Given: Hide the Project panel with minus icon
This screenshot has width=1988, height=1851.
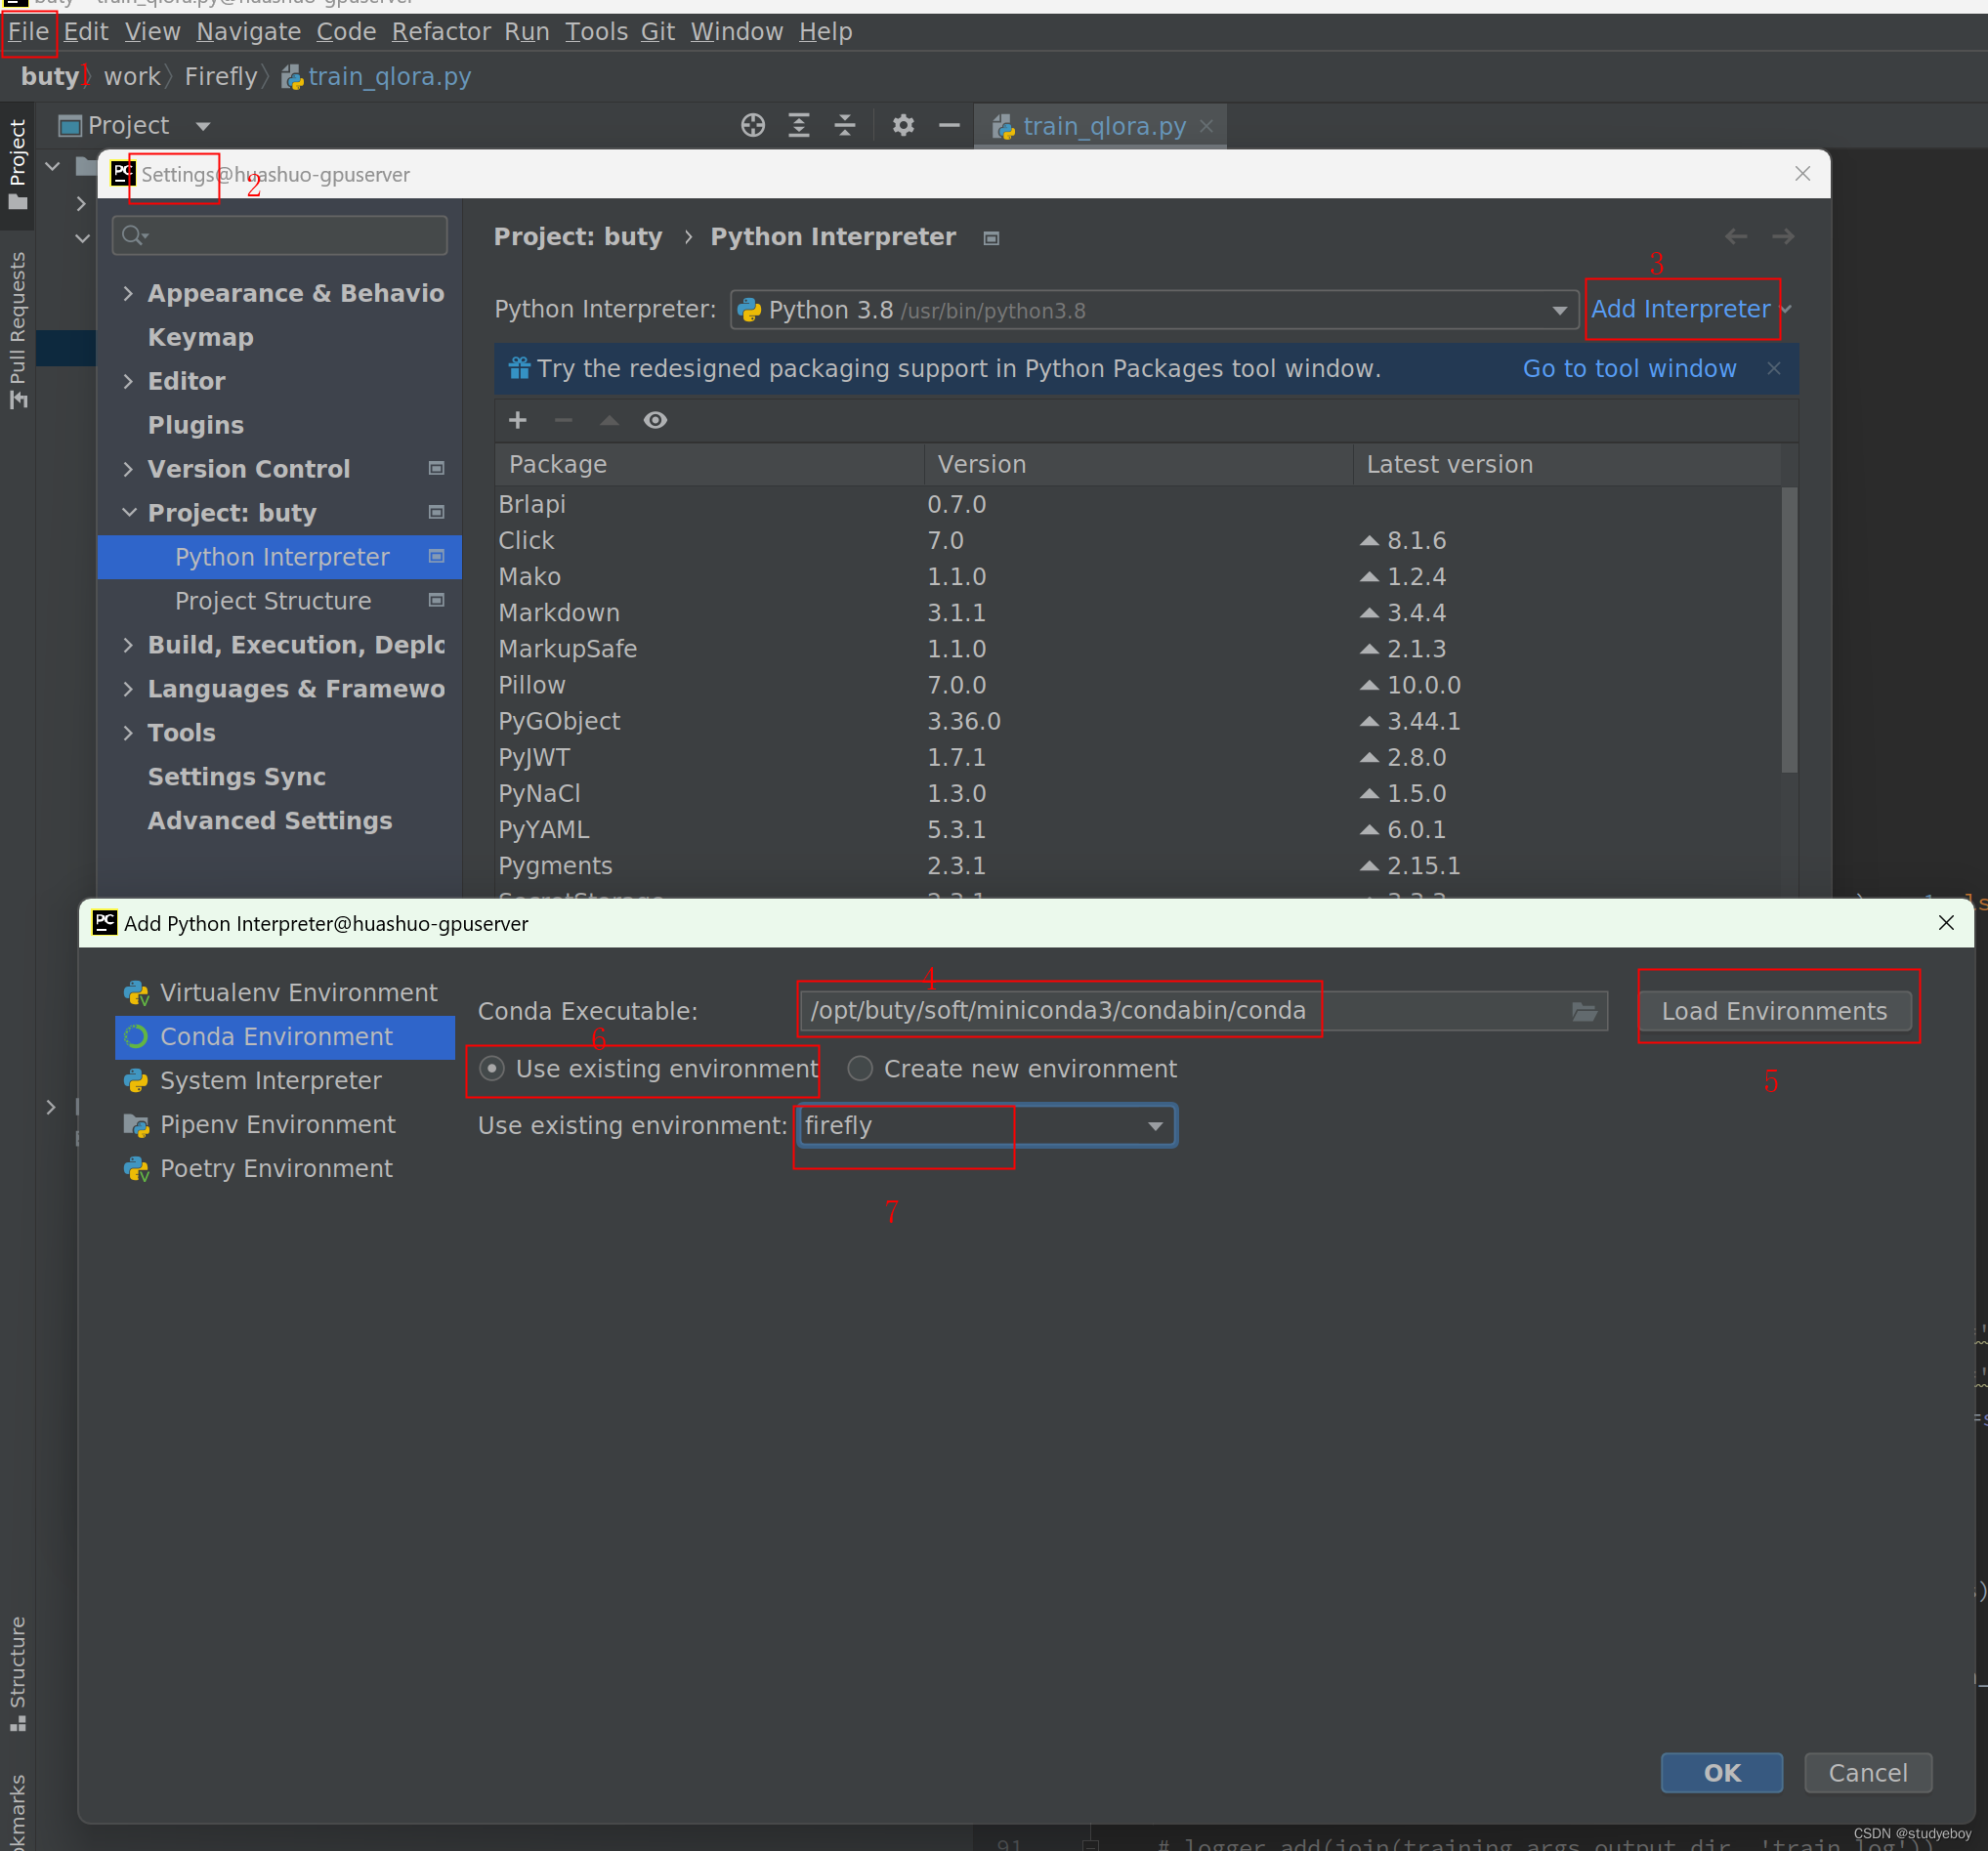Looking at the screenshot, I should coord(949,125).
